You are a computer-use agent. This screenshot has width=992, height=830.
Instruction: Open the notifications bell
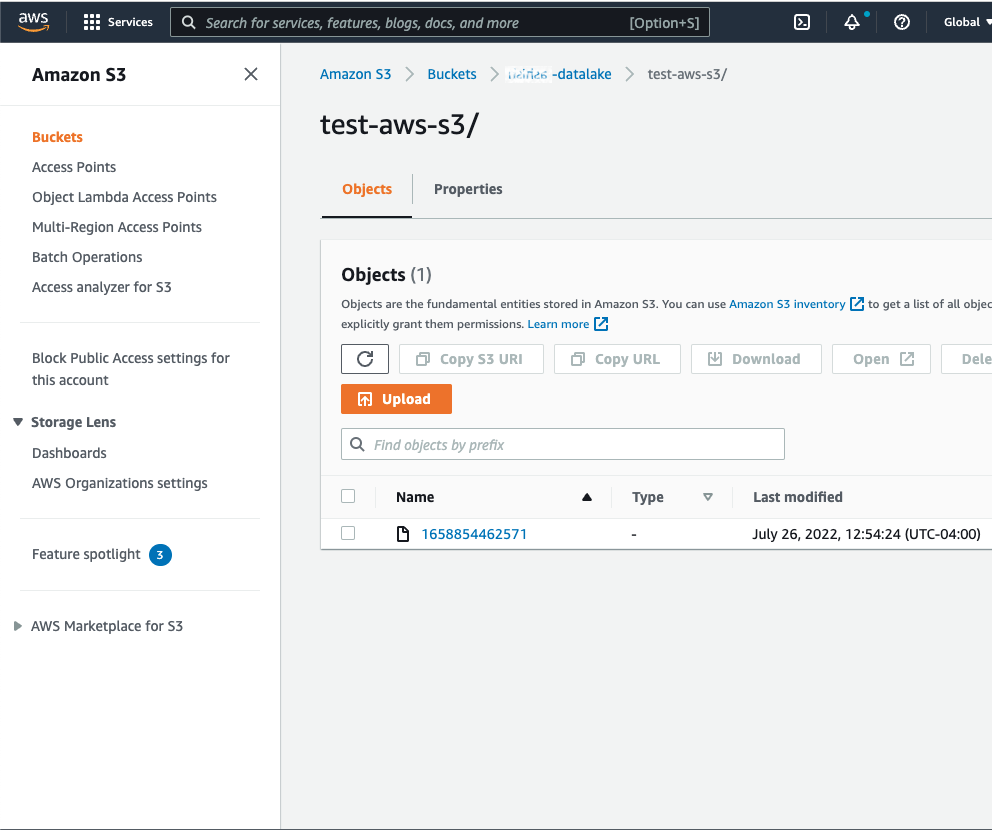click(852, 22)
